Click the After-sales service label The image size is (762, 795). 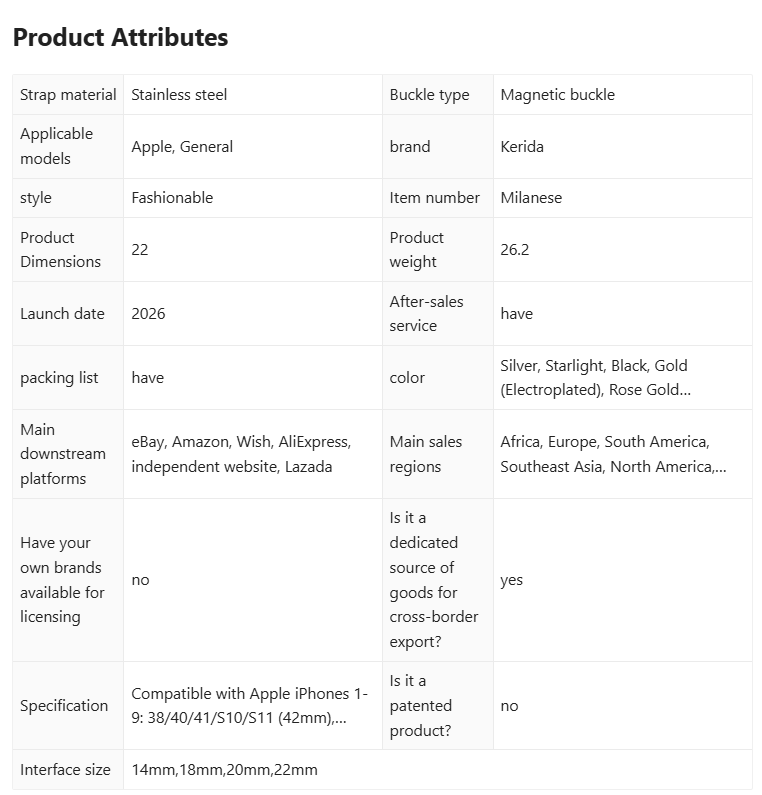pyautogui.click(x=426, y=314)
